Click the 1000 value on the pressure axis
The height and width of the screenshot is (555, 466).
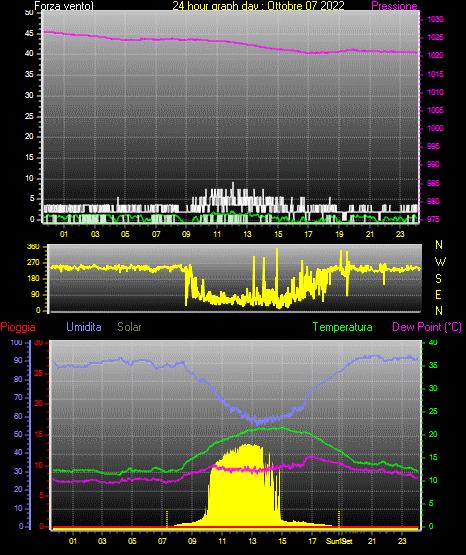pyautogui.click(x=435, y=128)
